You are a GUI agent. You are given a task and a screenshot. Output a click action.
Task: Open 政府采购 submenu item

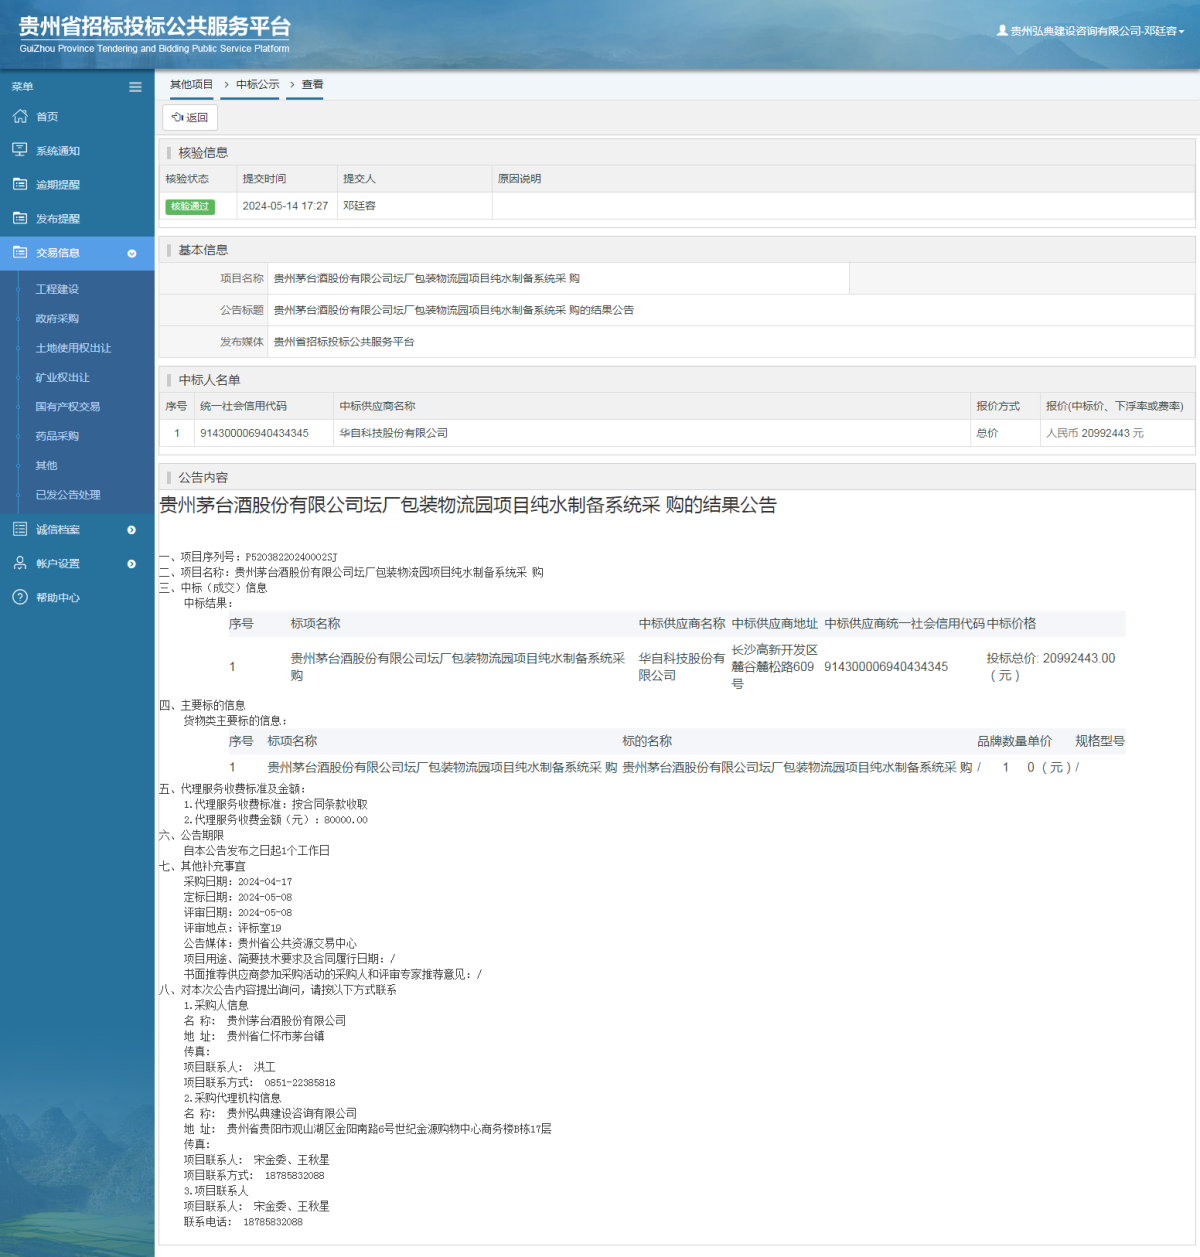pos(57,318)
